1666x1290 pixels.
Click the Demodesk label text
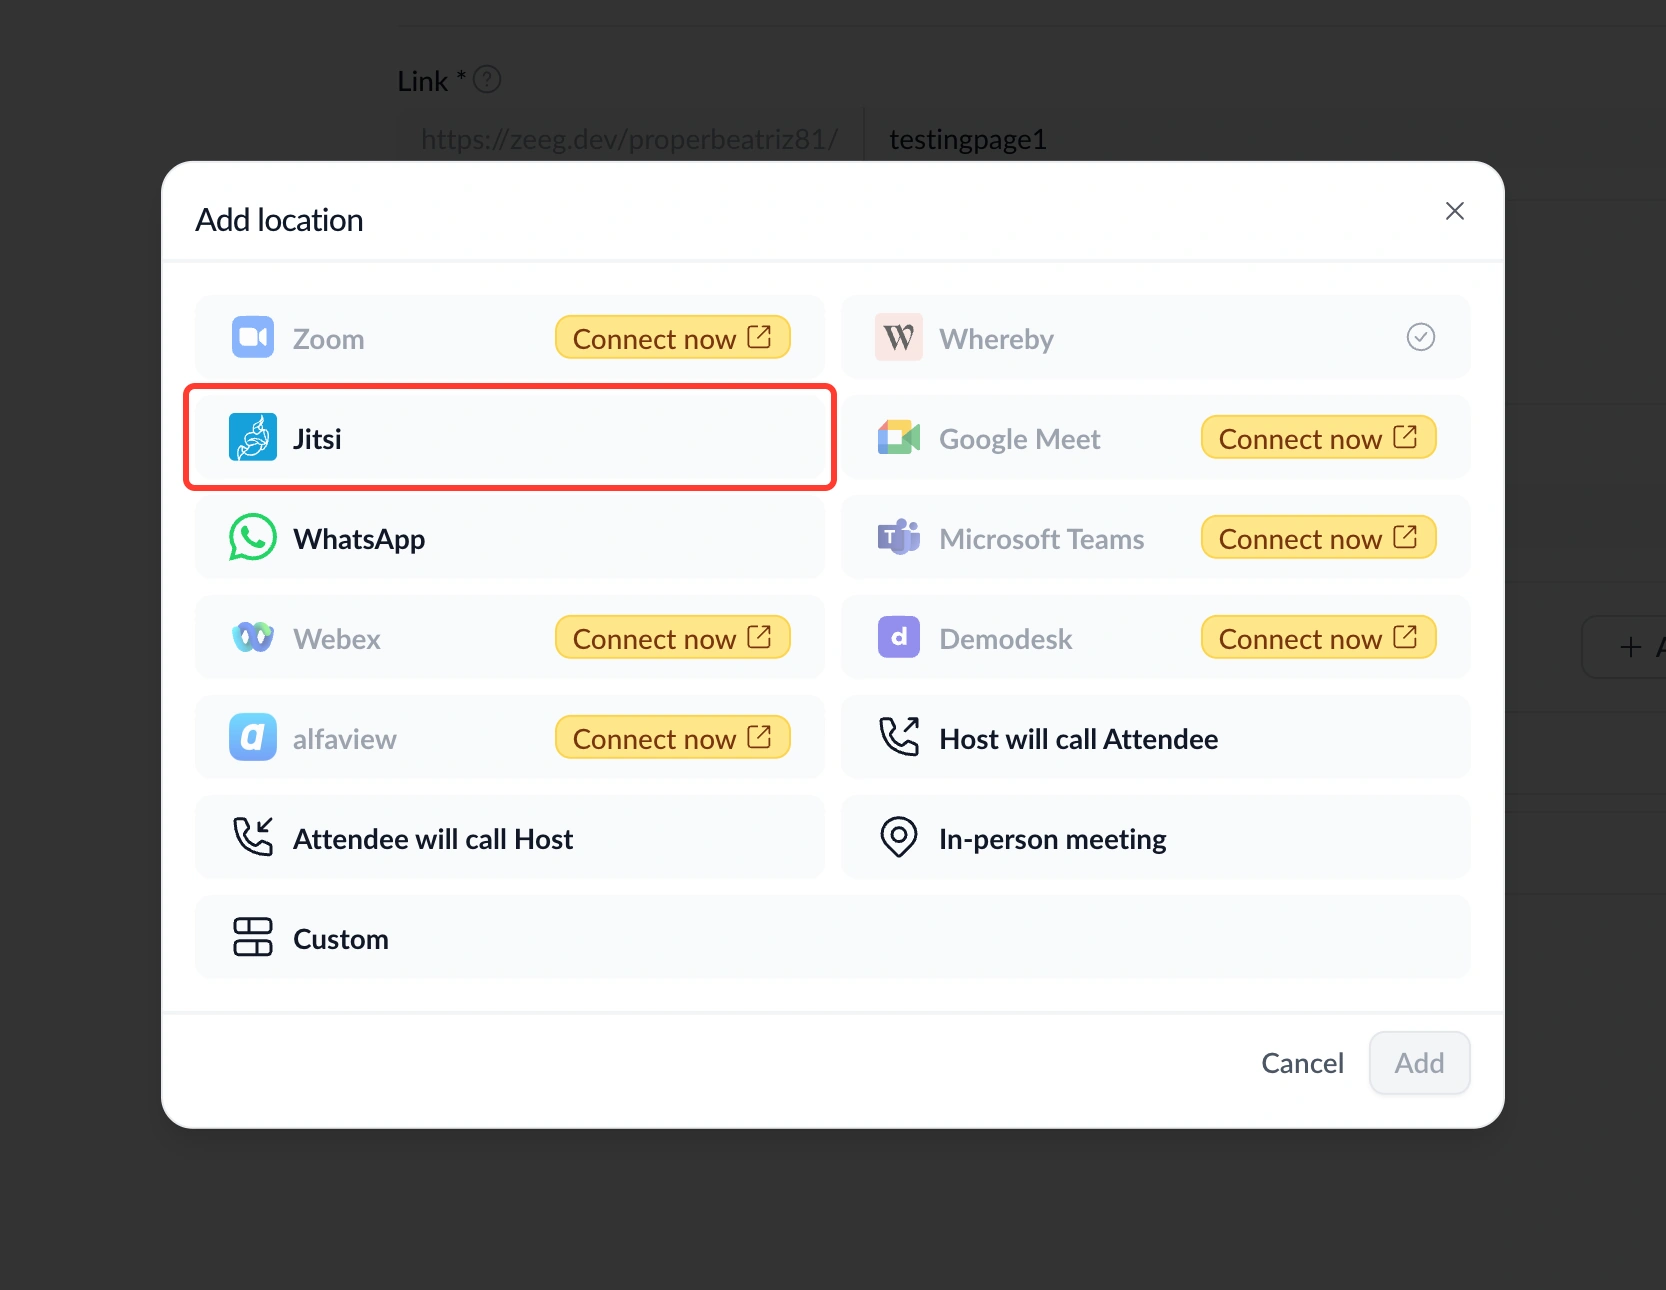(1005, 639)
